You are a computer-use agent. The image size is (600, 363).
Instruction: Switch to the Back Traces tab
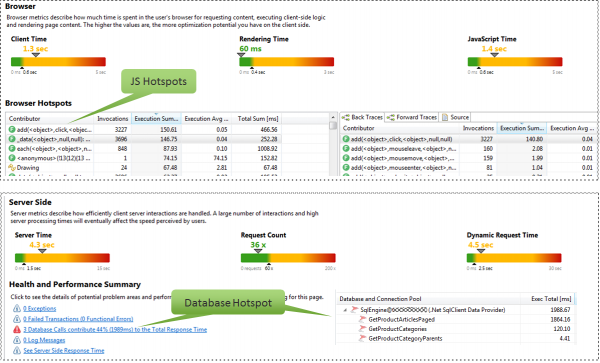pyautogui.click(x=362, y=117)
